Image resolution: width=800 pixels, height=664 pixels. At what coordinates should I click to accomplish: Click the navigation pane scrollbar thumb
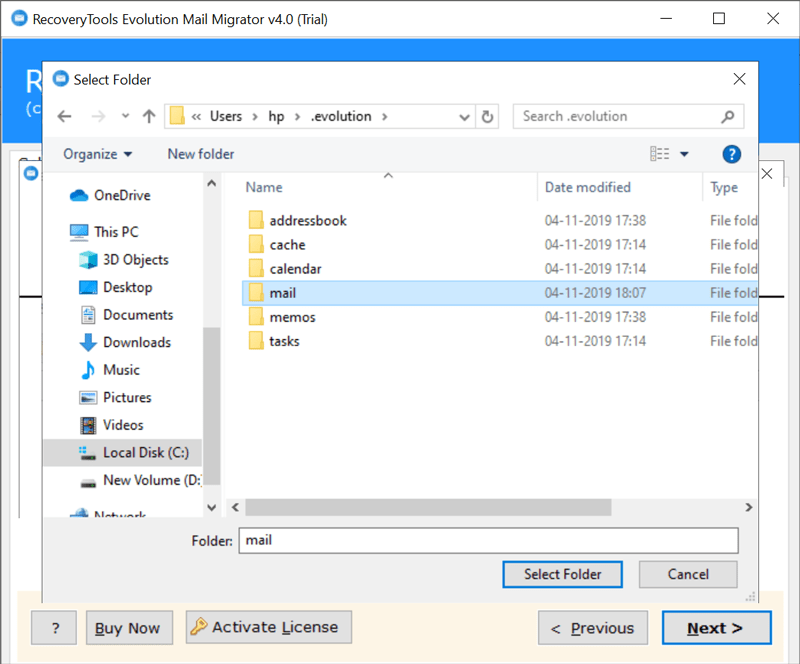[x=211, y=406]
